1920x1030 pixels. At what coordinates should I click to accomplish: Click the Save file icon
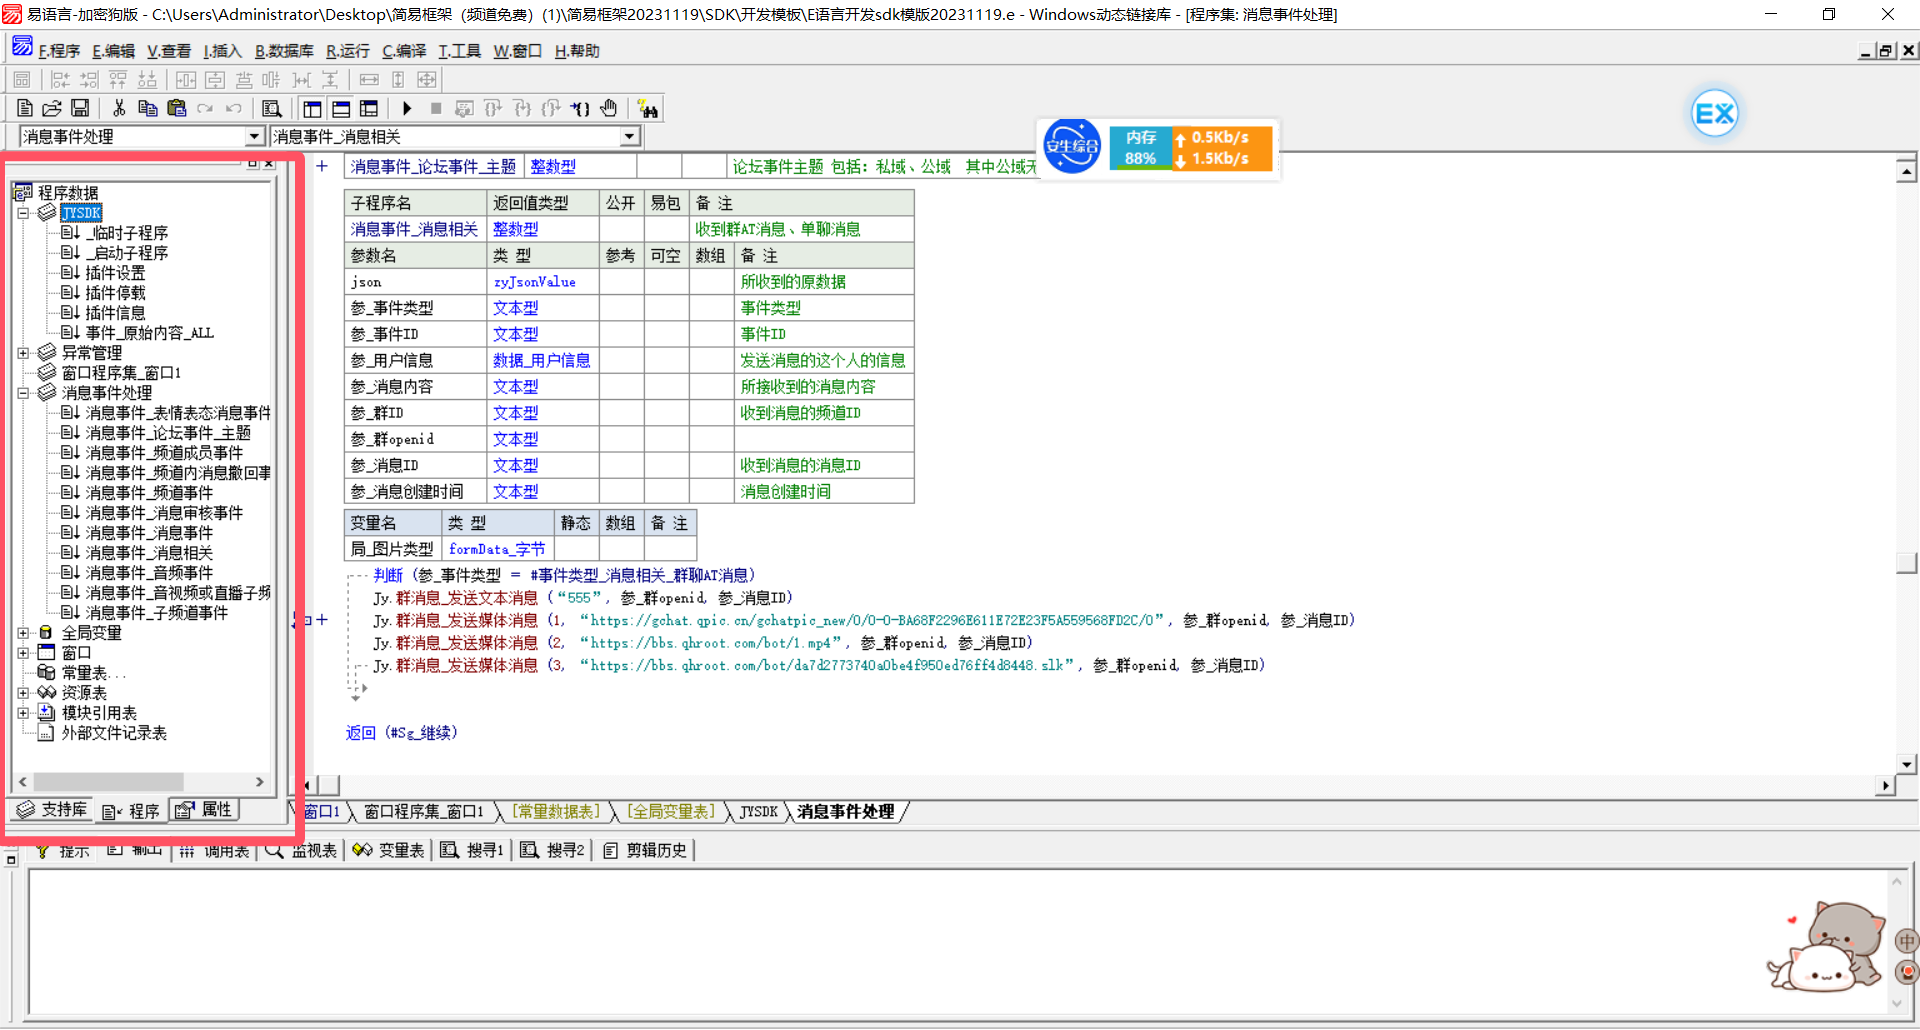click(80, 108)
